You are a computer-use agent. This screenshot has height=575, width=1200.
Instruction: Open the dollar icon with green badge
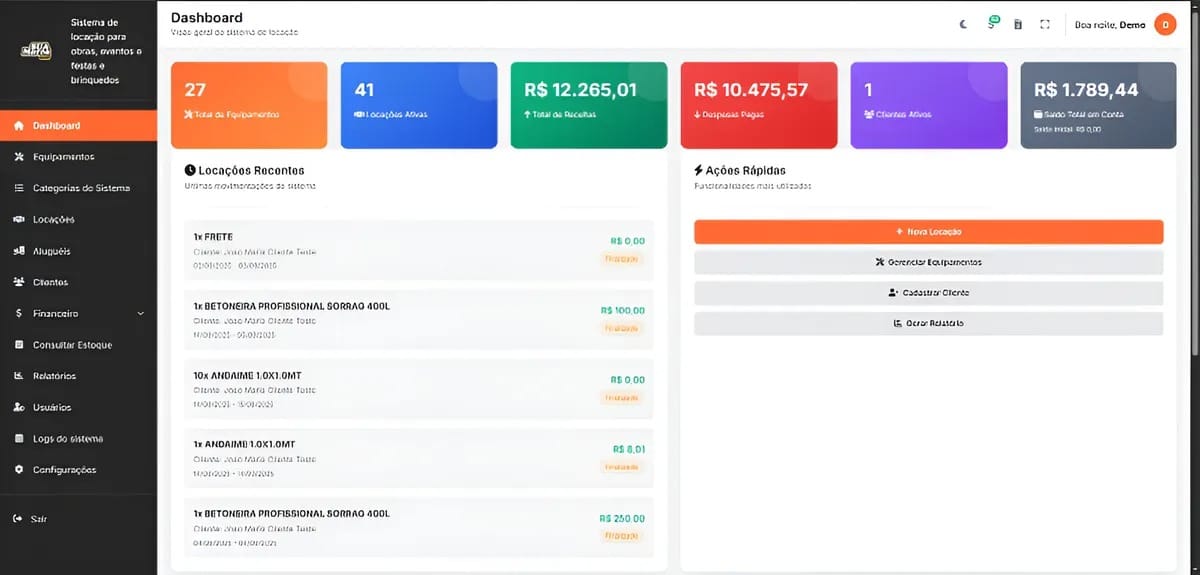[x=991, y=24]
